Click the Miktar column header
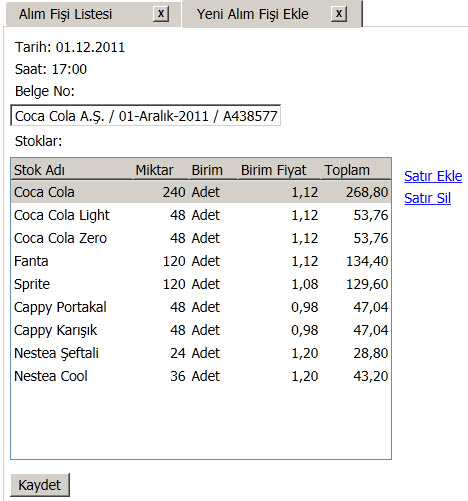The height and width of the screenshot is (501, 468). pos(161,170)
